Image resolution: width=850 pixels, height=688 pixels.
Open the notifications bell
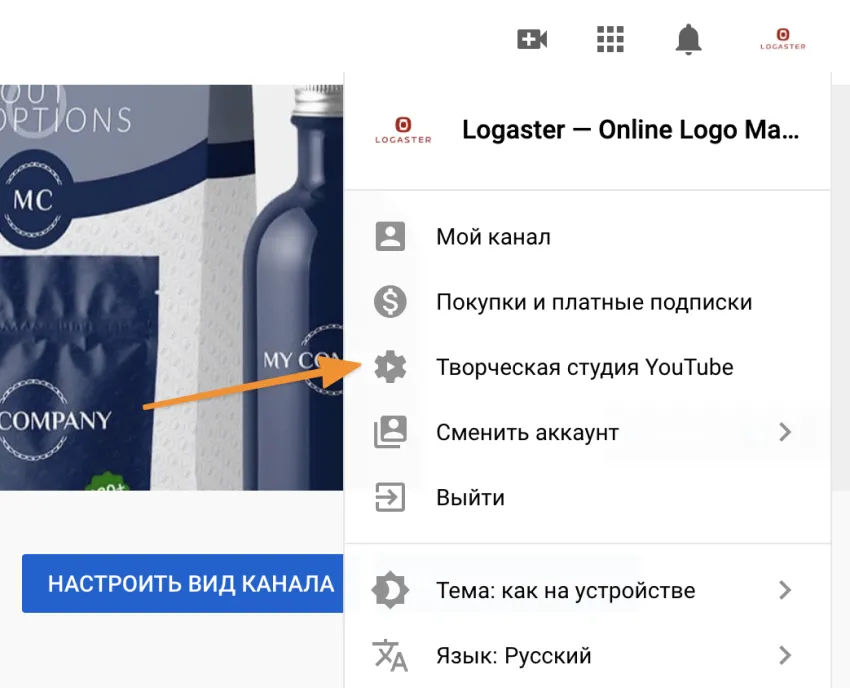(688, 40)
